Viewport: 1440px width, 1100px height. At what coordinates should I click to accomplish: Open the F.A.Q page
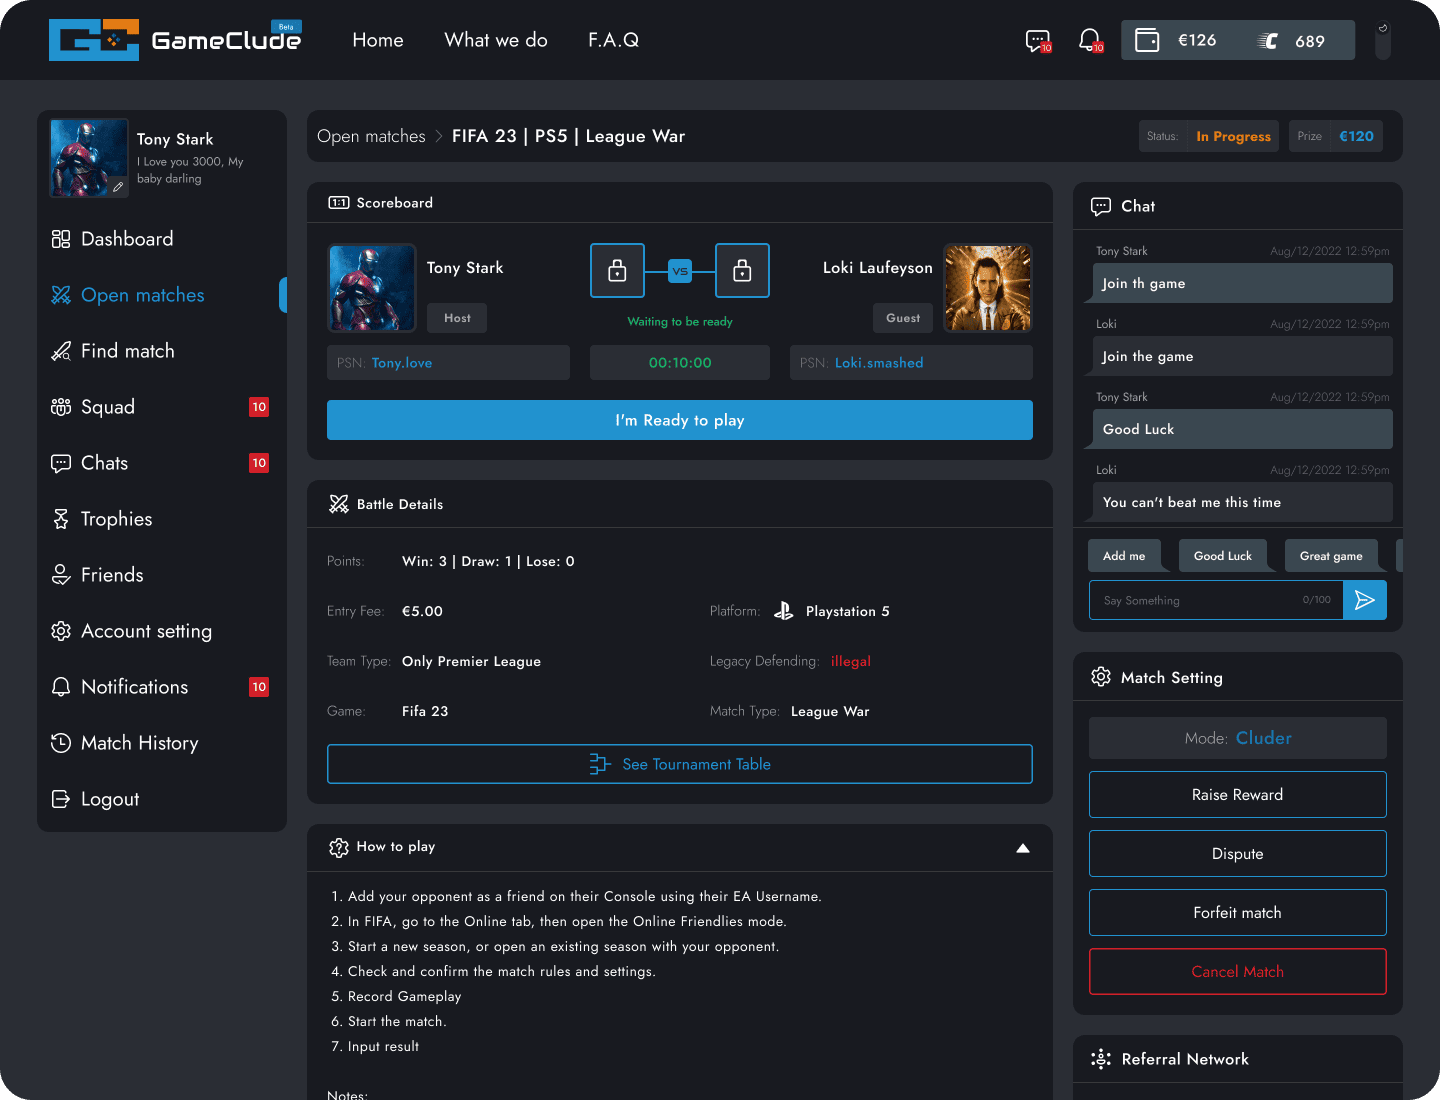(613, 40)
